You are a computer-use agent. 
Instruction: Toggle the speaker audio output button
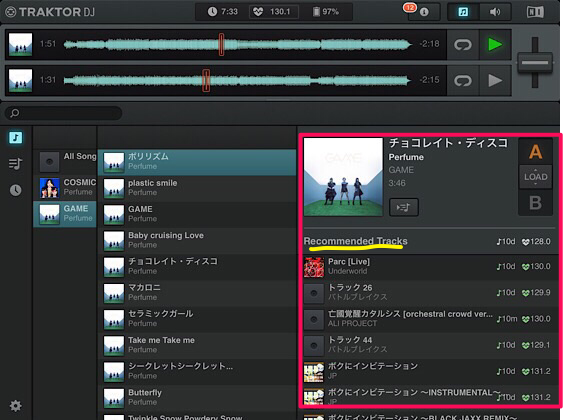coord(495,12)
